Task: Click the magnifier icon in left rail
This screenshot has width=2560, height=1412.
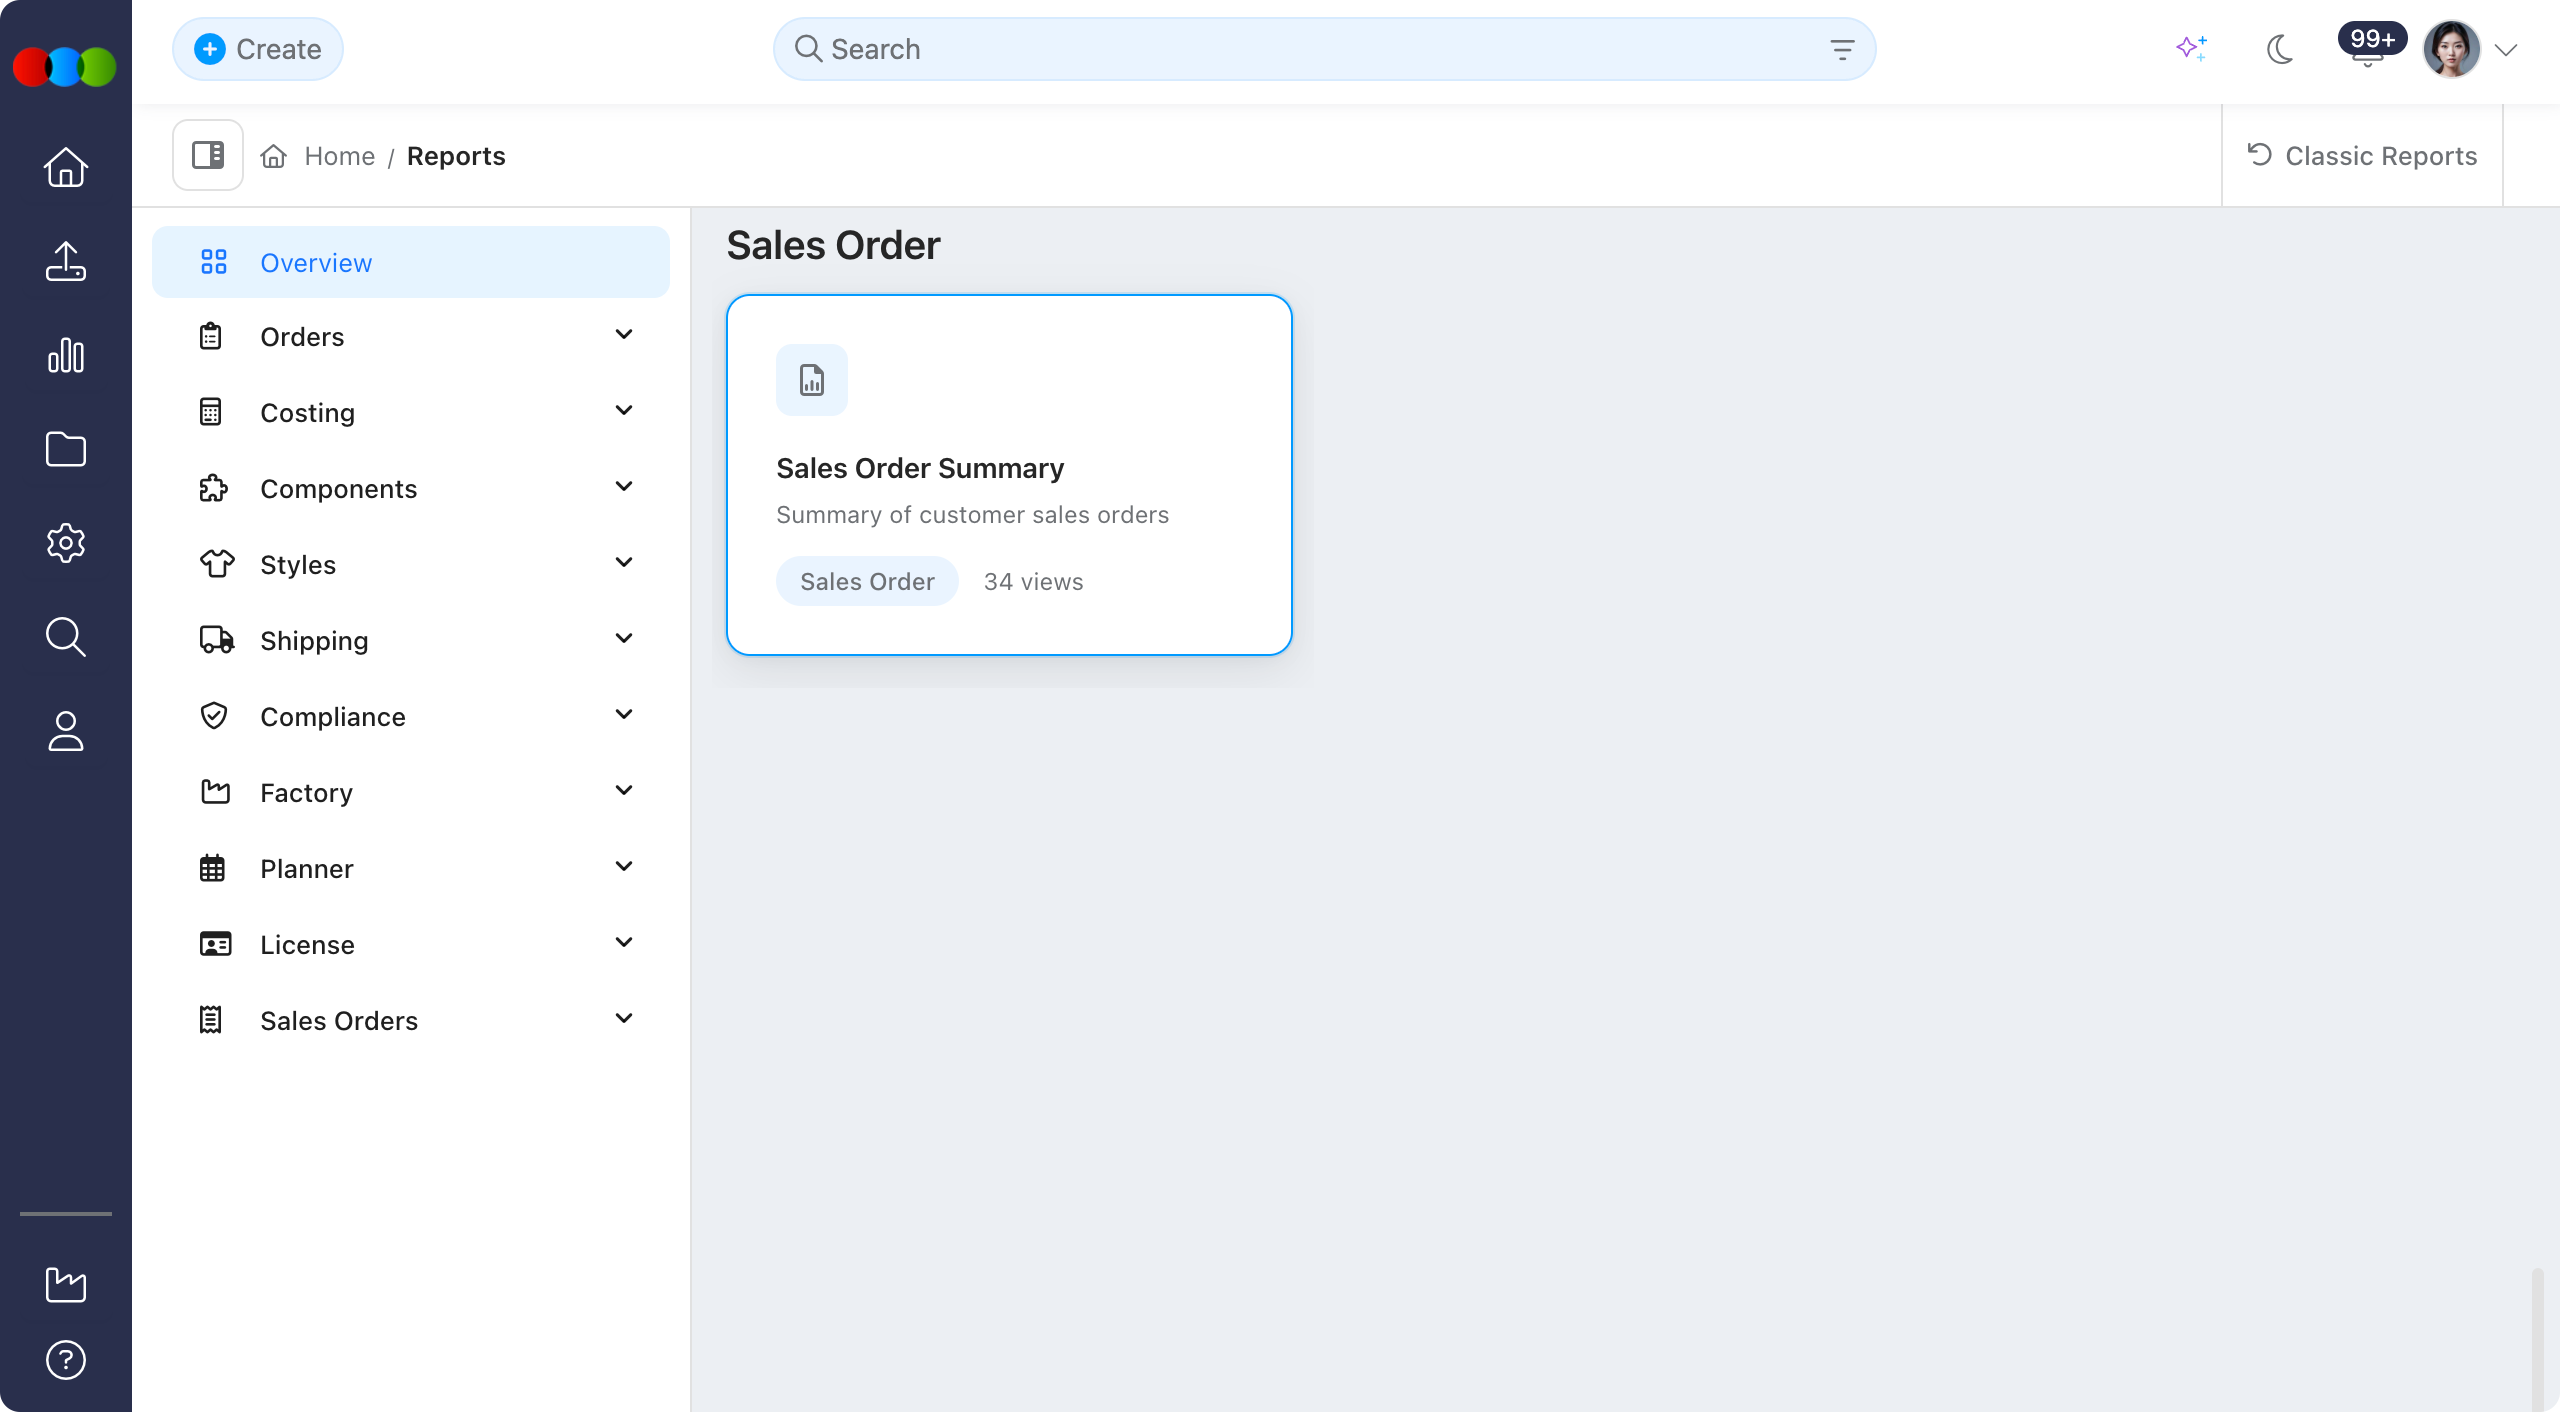Action: coord(66,637)
